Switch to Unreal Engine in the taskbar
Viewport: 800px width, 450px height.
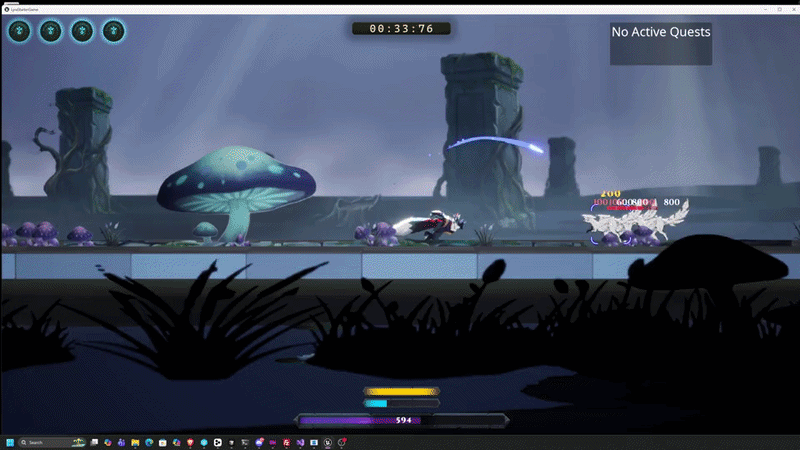click(x=328, y=442)
